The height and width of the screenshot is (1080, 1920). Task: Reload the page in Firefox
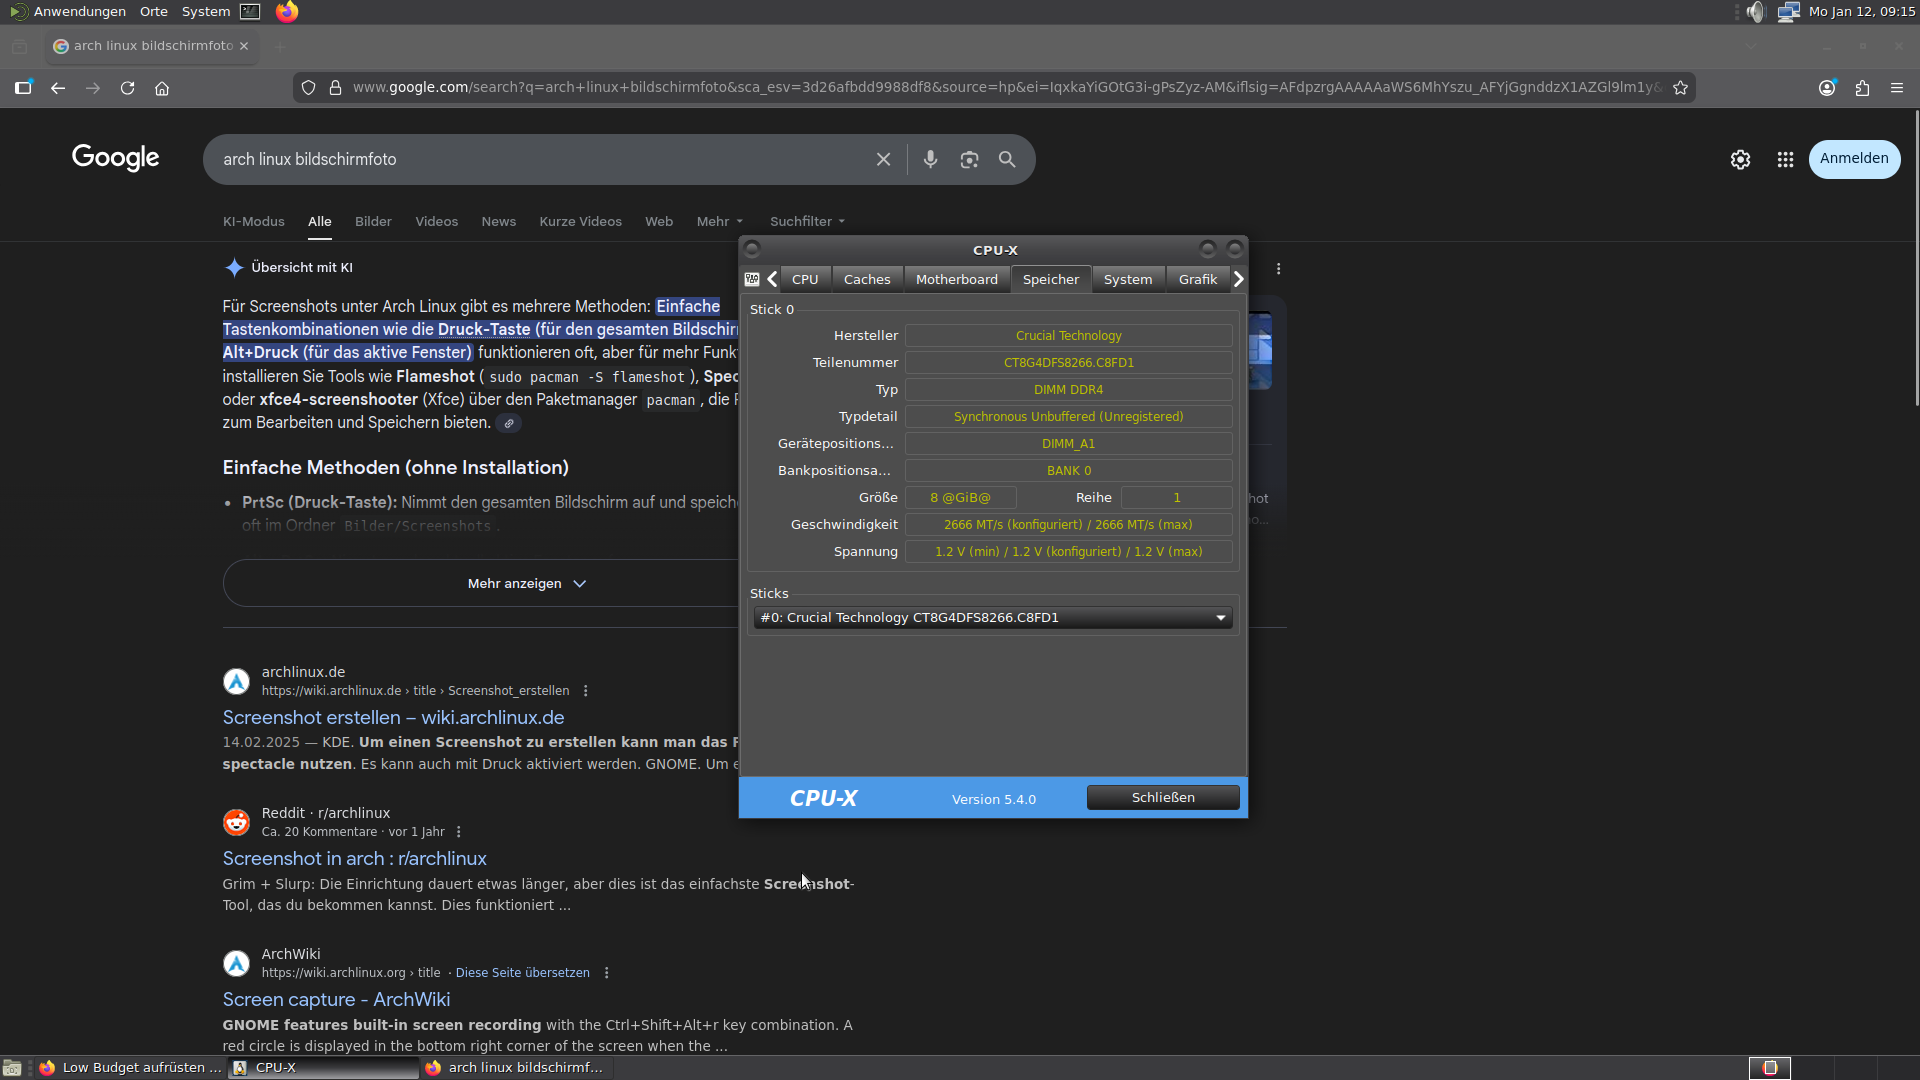(127, 88)
